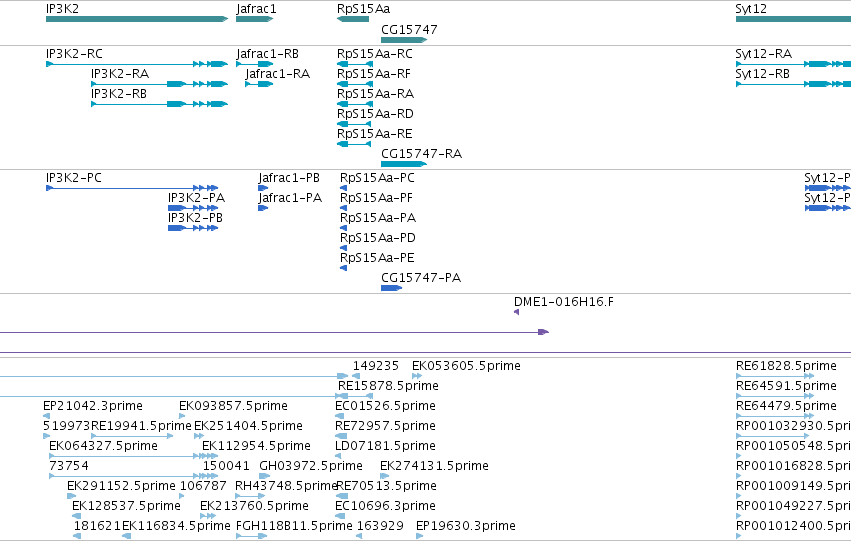
Task: Select EST EK251404.5prime
Action: [x=199, y=436]
